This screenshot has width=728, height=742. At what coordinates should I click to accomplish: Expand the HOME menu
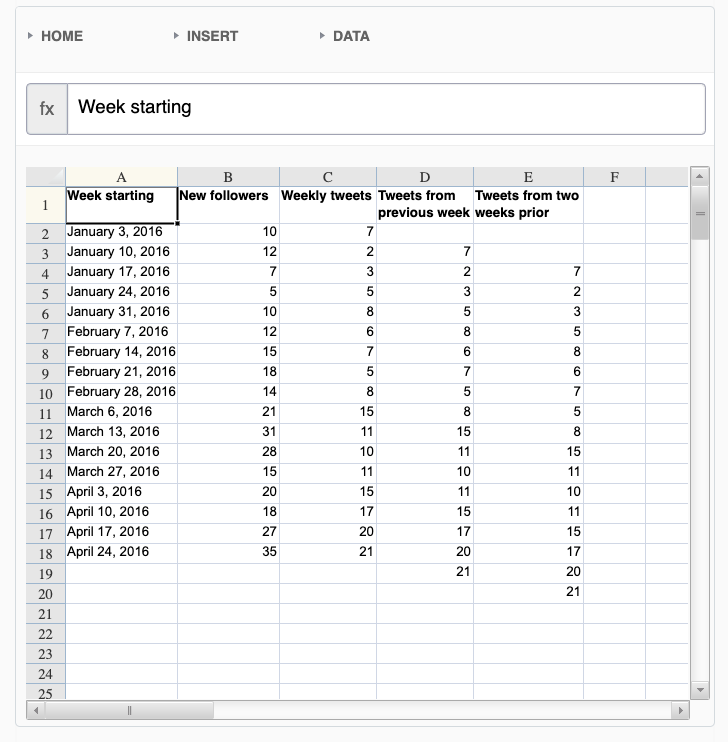[x=55, y=36]
